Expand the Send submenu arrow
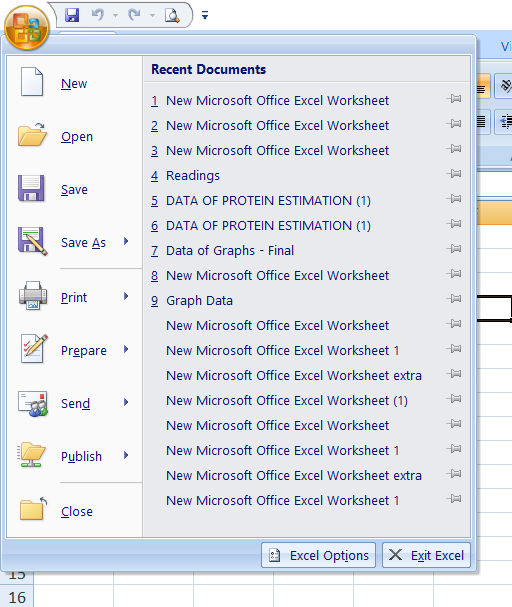The width and height of the screenshot is (512, 607). (x=126, y=403)
